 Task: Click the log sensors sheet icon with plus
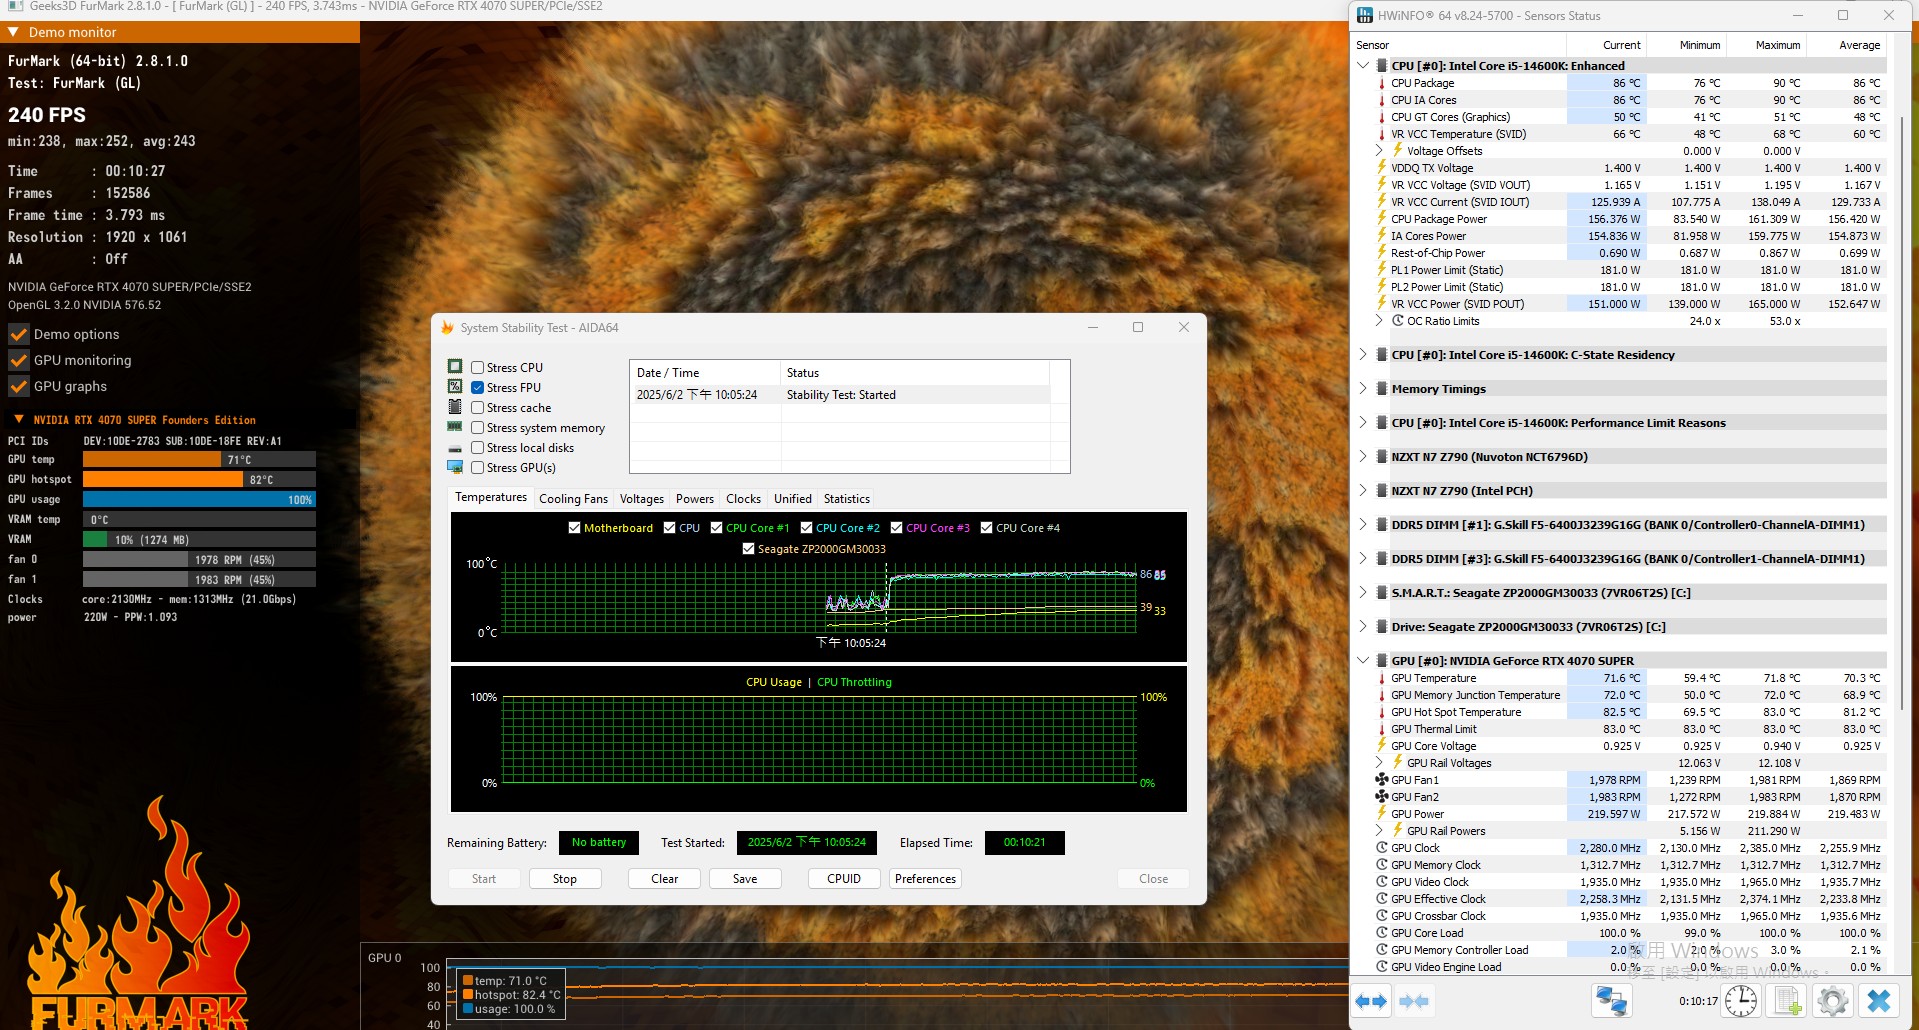point(1787,1001)
